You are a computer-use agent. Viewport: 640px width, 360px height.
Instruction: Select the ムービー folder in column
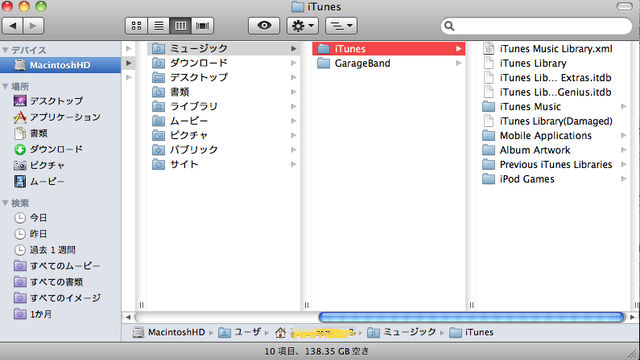tap(224, 121)
